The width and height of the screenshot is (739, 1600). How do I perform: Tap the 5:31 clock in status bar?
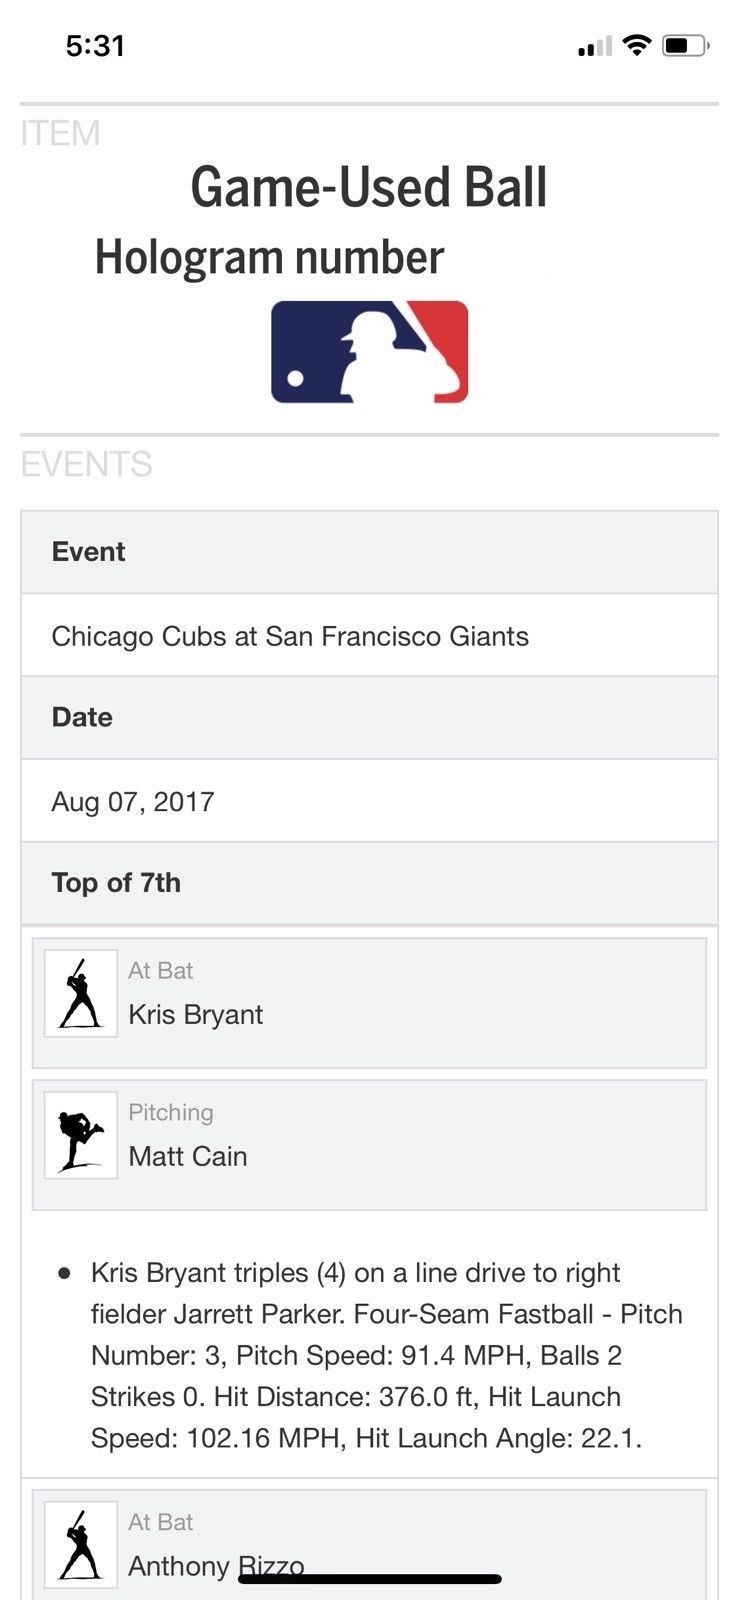tap(95, 45)
